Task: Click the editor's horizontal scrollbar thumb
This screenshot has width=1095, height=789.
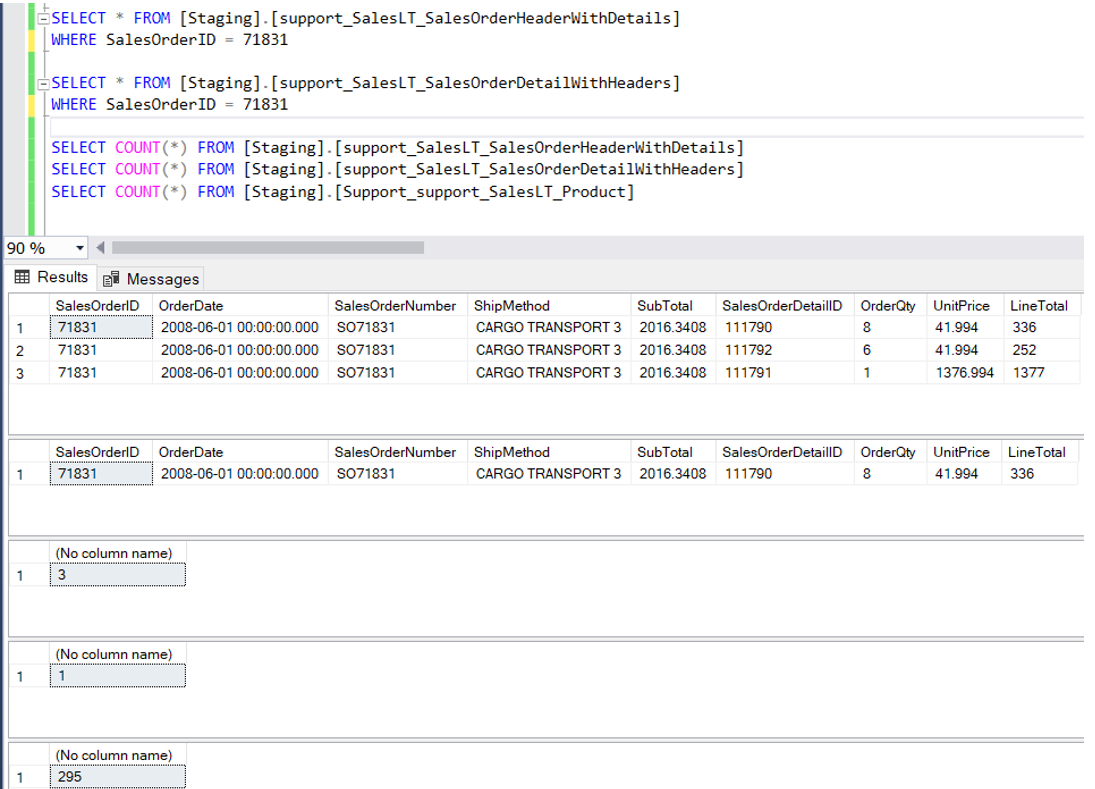Action: coord(268,247)
